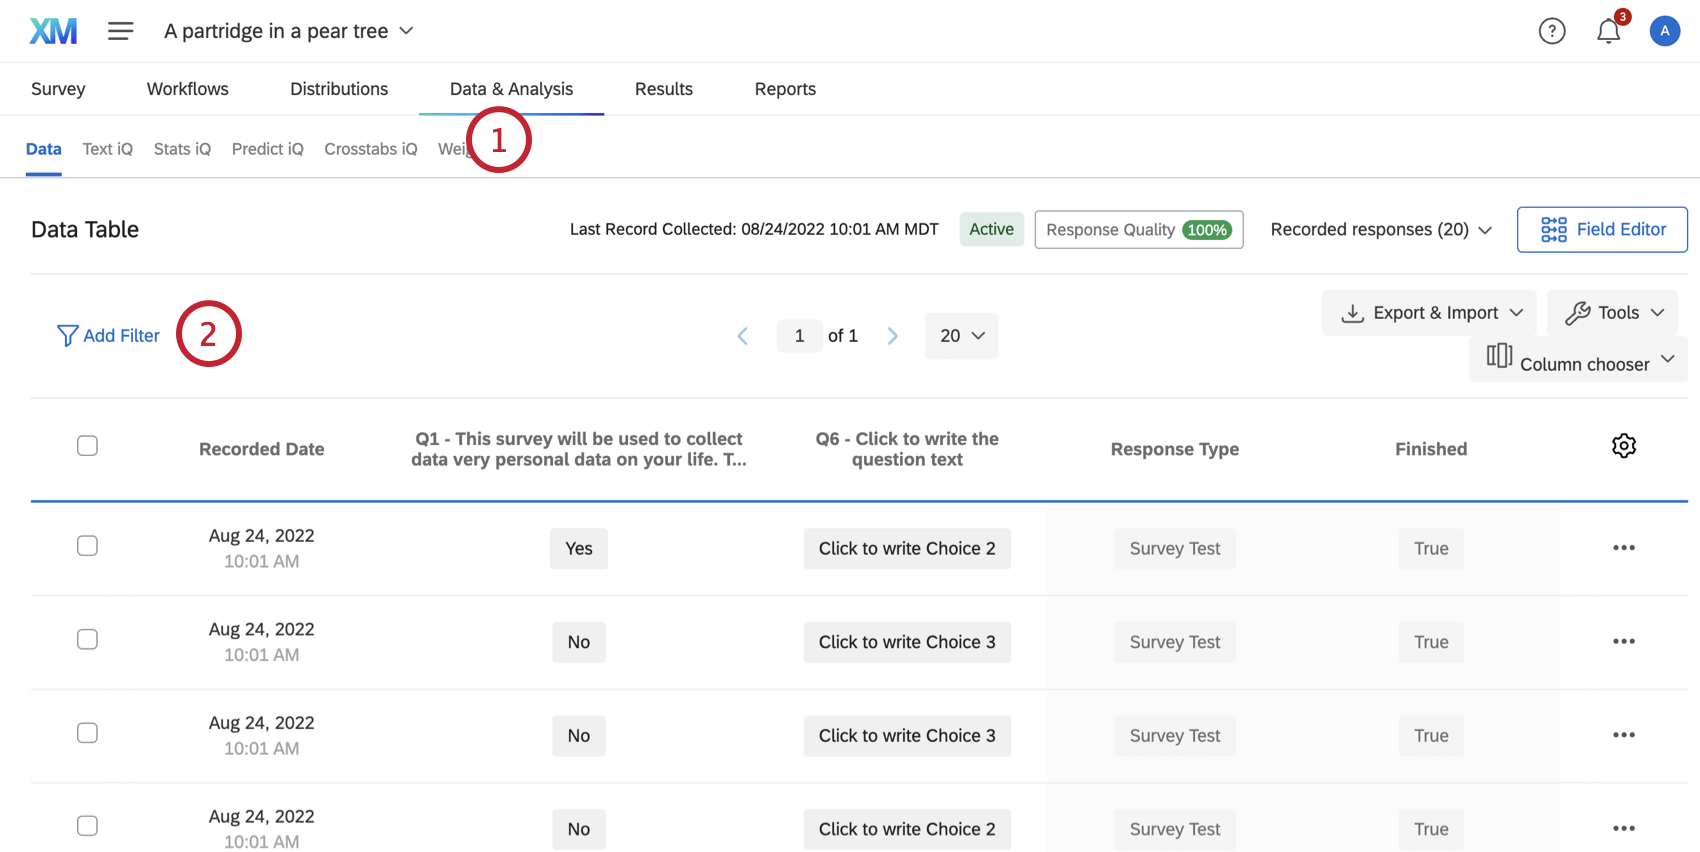Image resolution: width=1700 pixels, height=852 pixels.
Task: Open the Tools dropdown
Action: point(1613,313)
